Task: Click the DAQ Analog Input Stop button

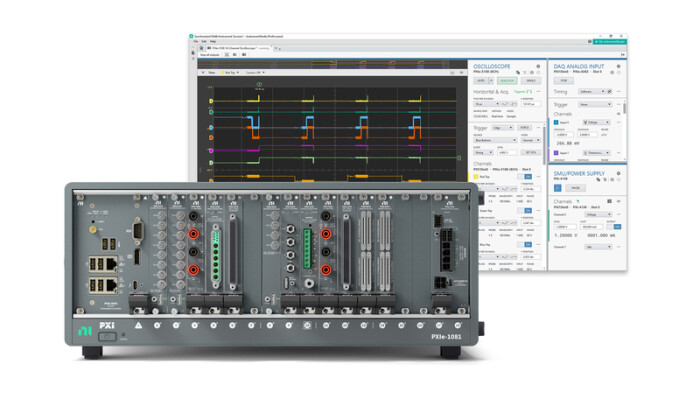Action: (566, 79)
